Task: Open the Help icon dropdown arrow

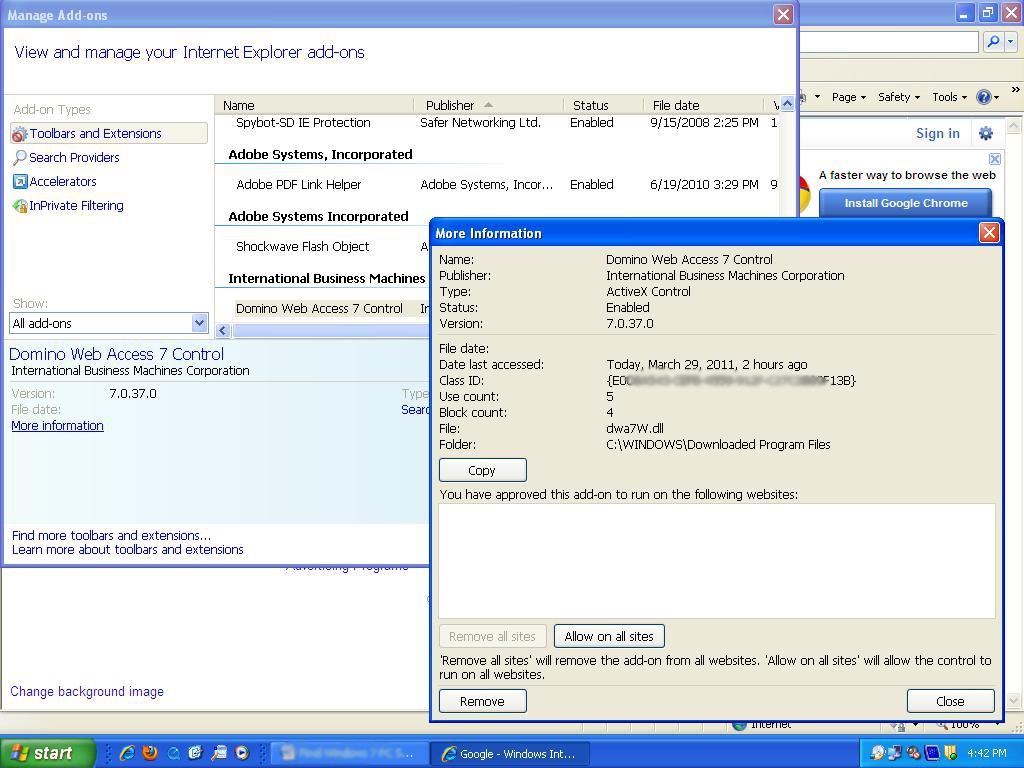Action: click(x=996, y=97)
